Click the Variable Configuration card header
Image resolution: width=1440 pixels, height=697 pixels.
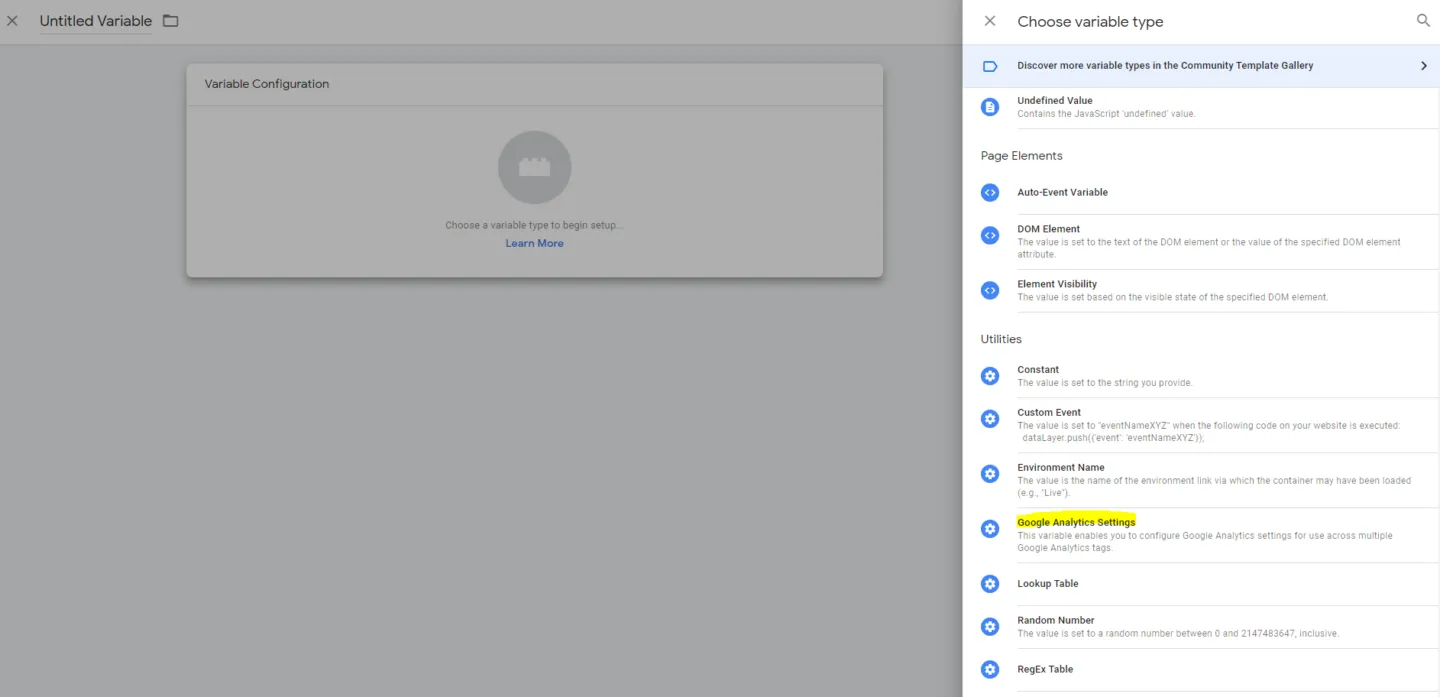(534, 84)
